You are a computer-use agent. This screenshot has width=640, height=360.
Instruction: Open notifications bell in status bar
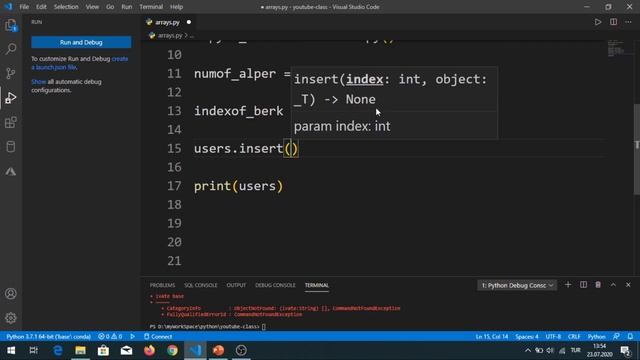pos(630,337)
